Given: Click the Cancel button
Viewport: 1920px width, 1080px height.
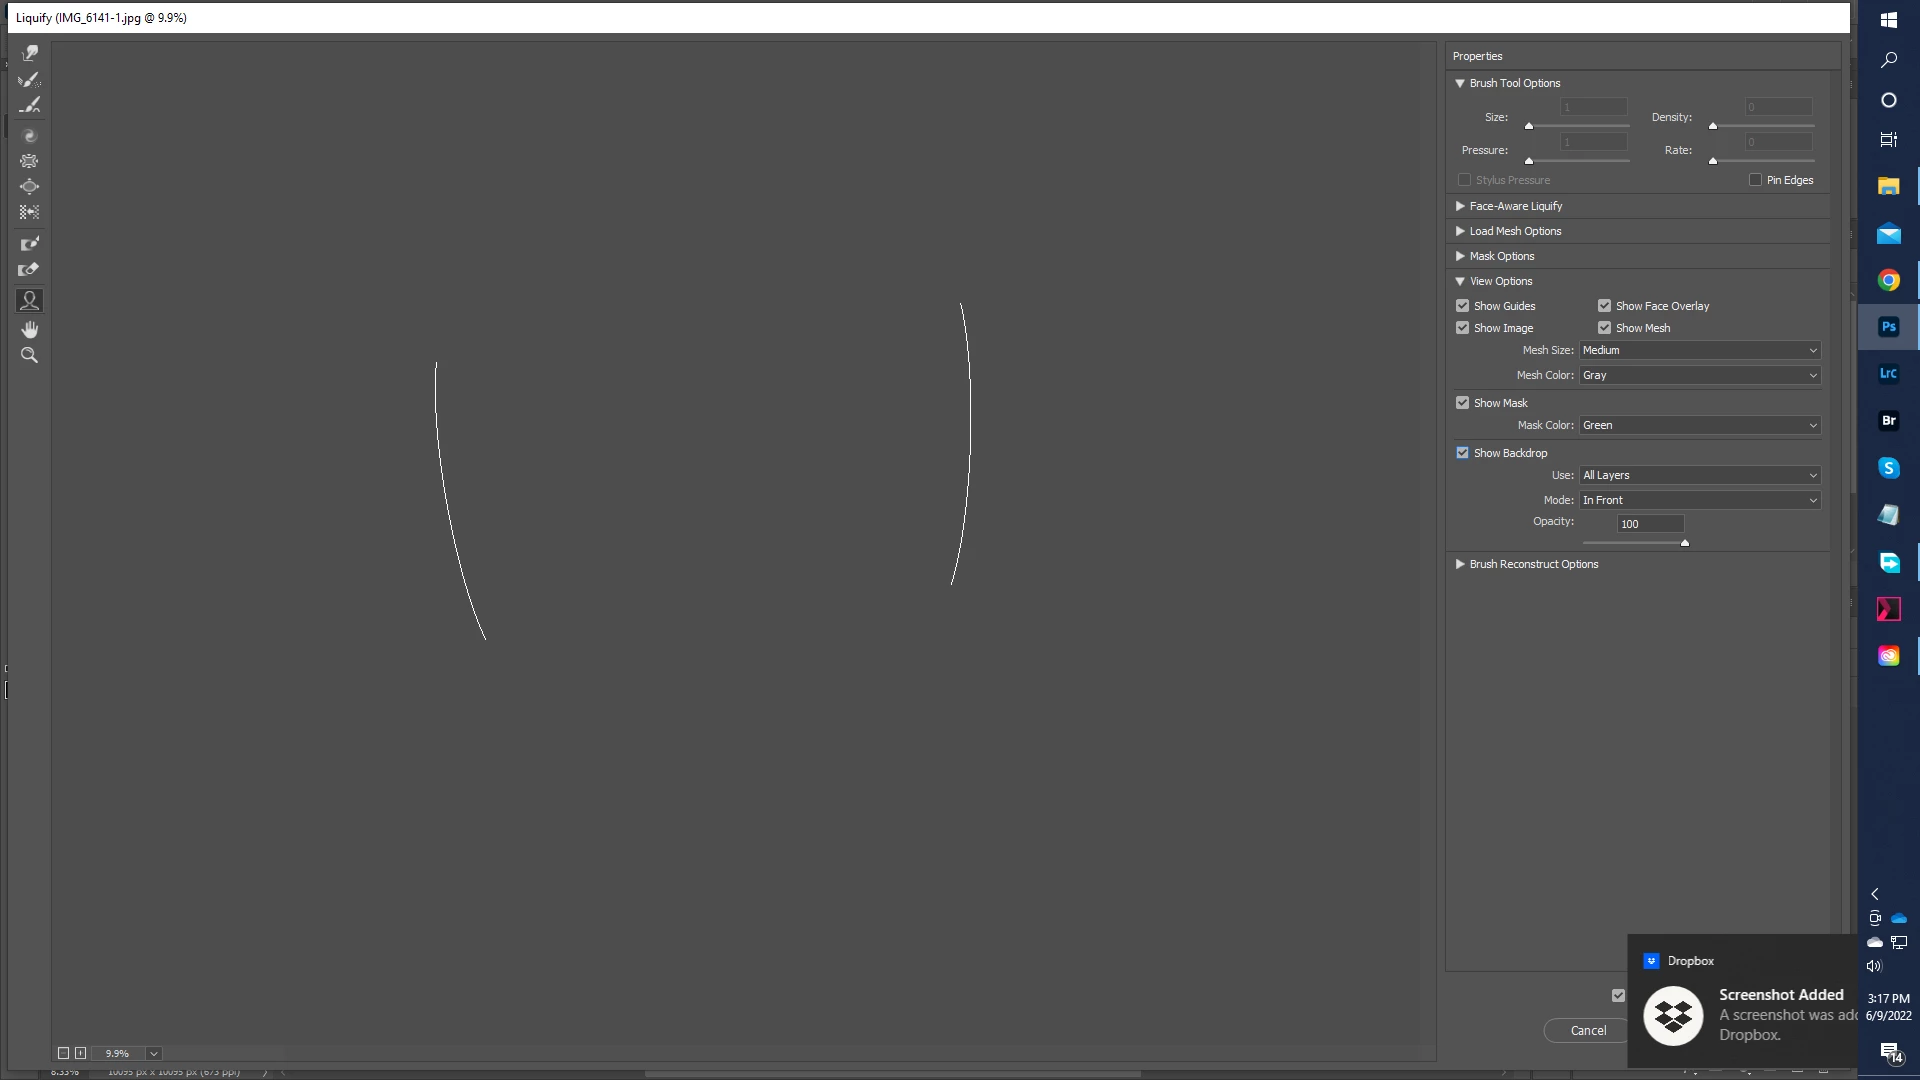Looking at the screenshot, I should pos(1588,1030).
